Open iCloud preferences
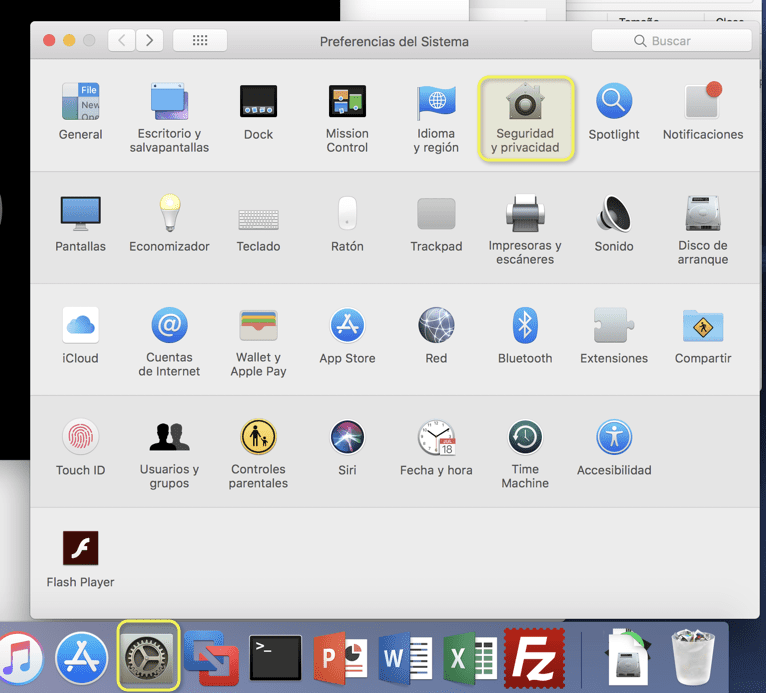The height and width of the screenshot is (693, 766). pos(81,335)
